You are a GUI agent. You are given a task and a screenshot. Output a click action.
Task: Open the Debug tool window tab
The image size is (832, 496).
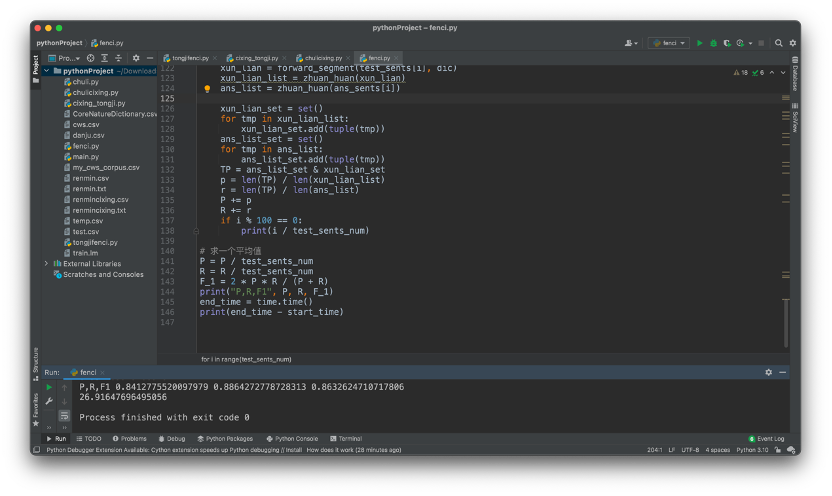(x=172, y=439)
